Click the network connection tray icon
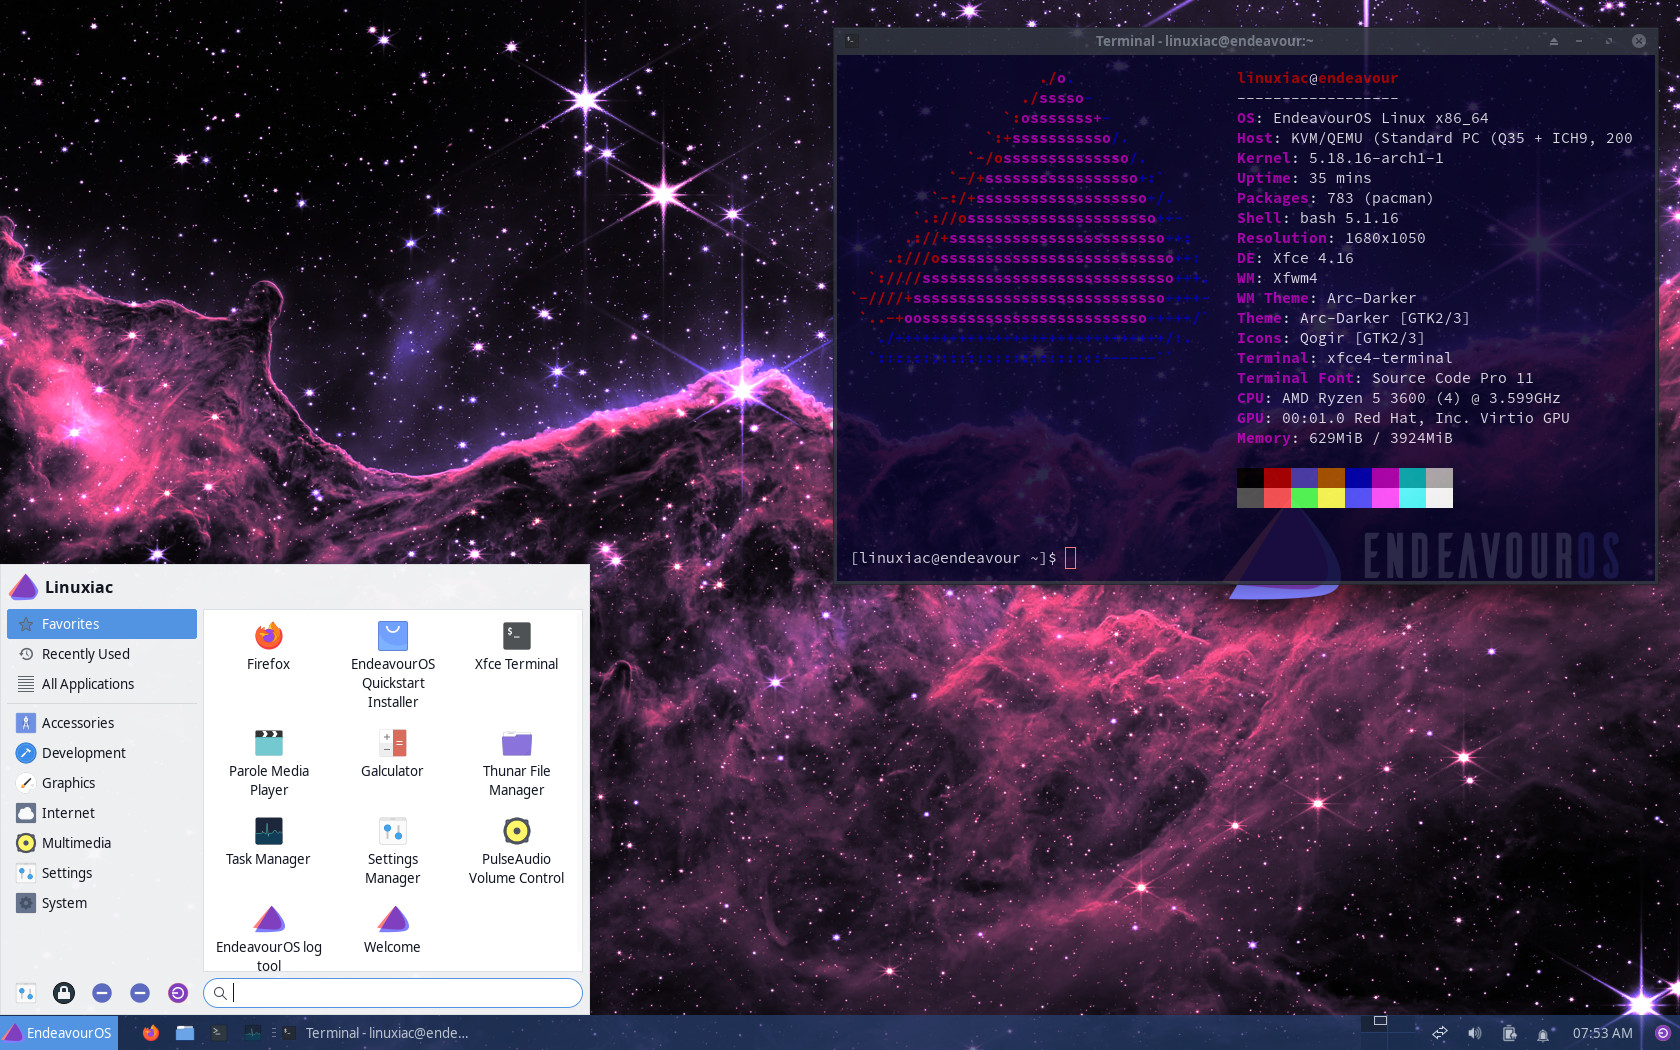Image resolution: width=1680 pixels, height=1050 pixels. (1440, 1033)
